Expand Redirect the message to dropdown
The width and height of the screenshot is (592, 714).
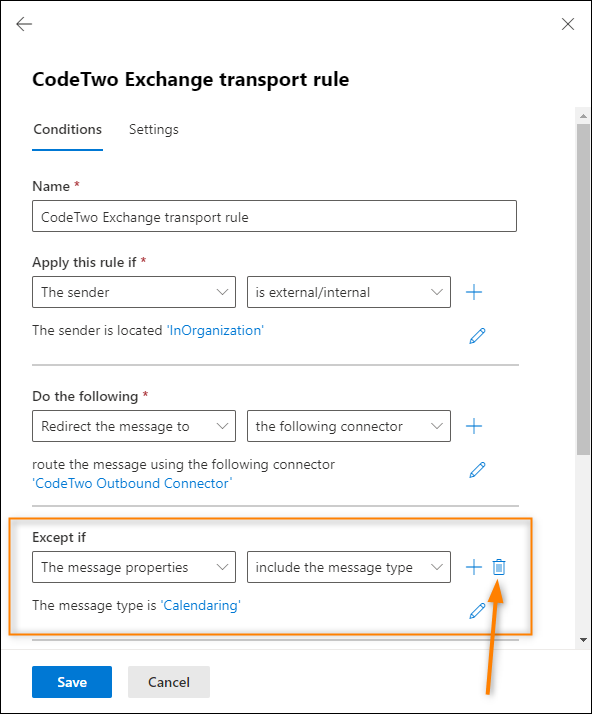[x=134, y=426]
